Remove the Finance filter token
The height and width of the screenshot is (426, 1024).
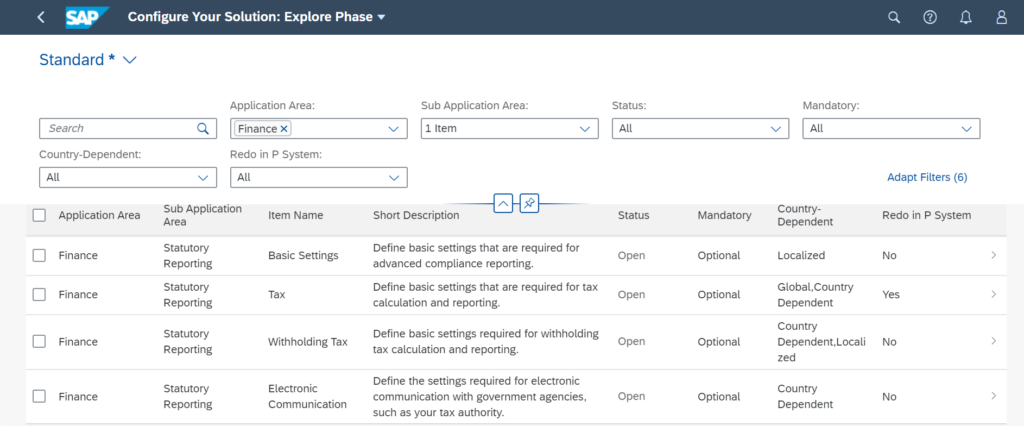283,129
